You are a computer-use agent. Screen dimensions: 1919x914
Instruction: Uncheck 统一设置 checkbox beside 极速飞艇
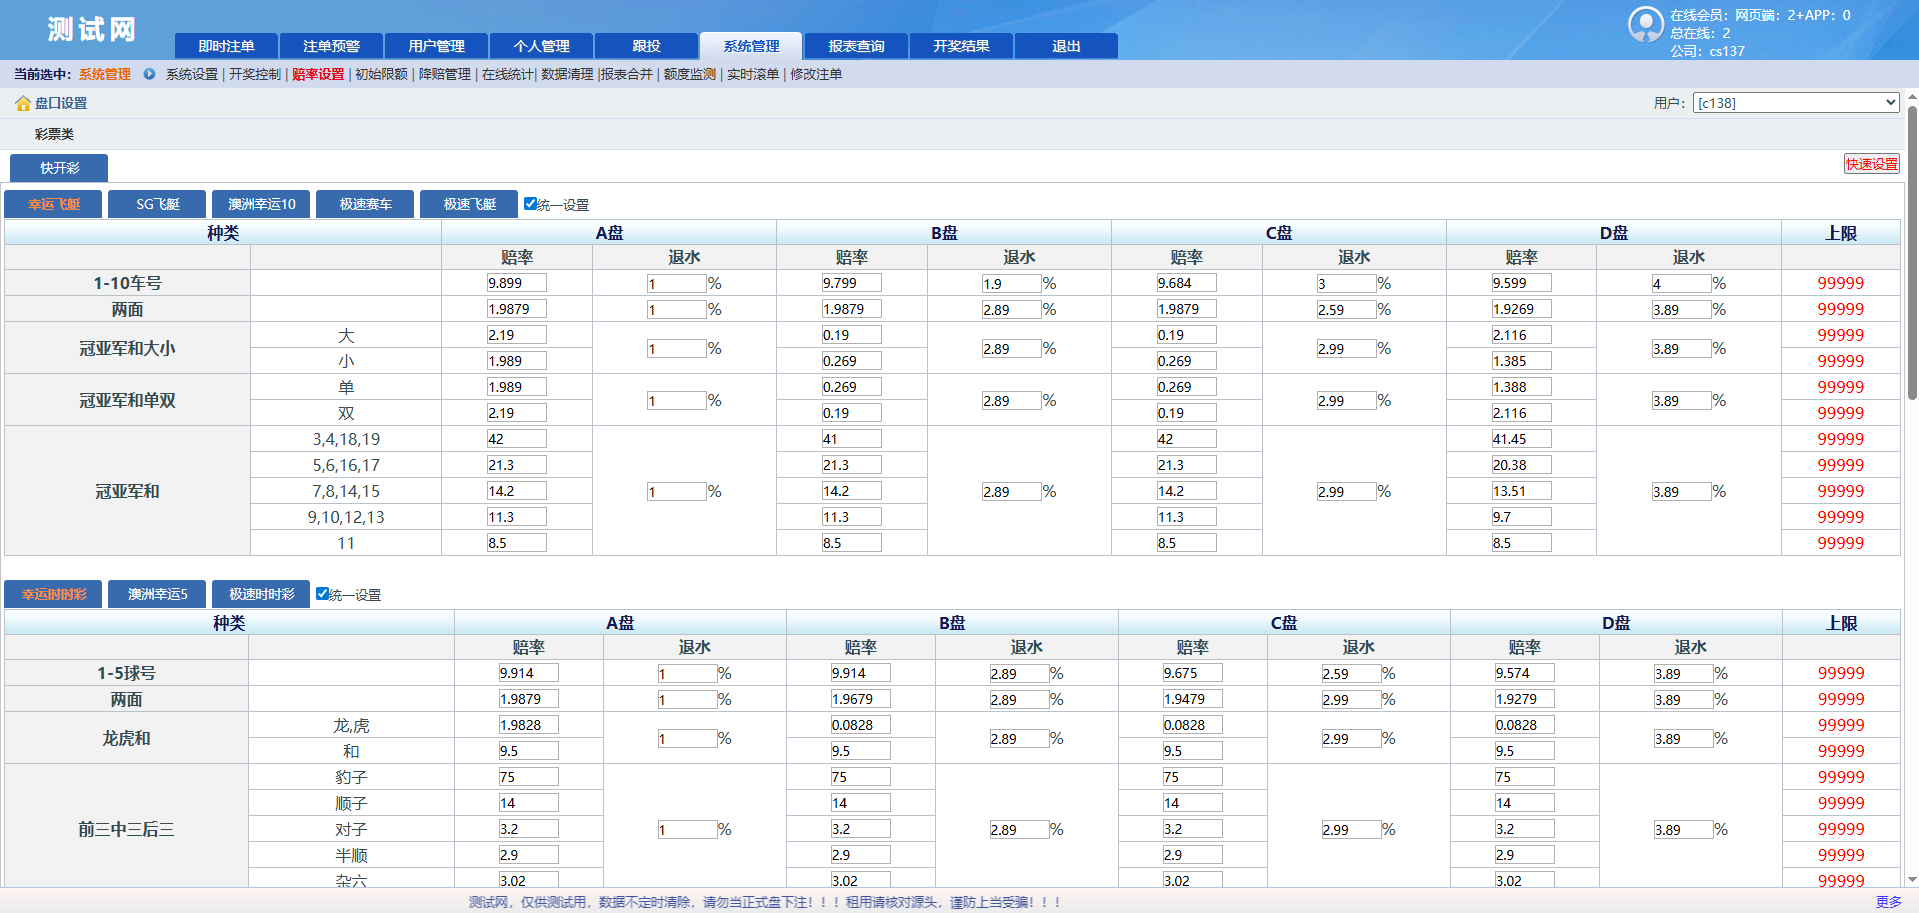tap(530, 204)
